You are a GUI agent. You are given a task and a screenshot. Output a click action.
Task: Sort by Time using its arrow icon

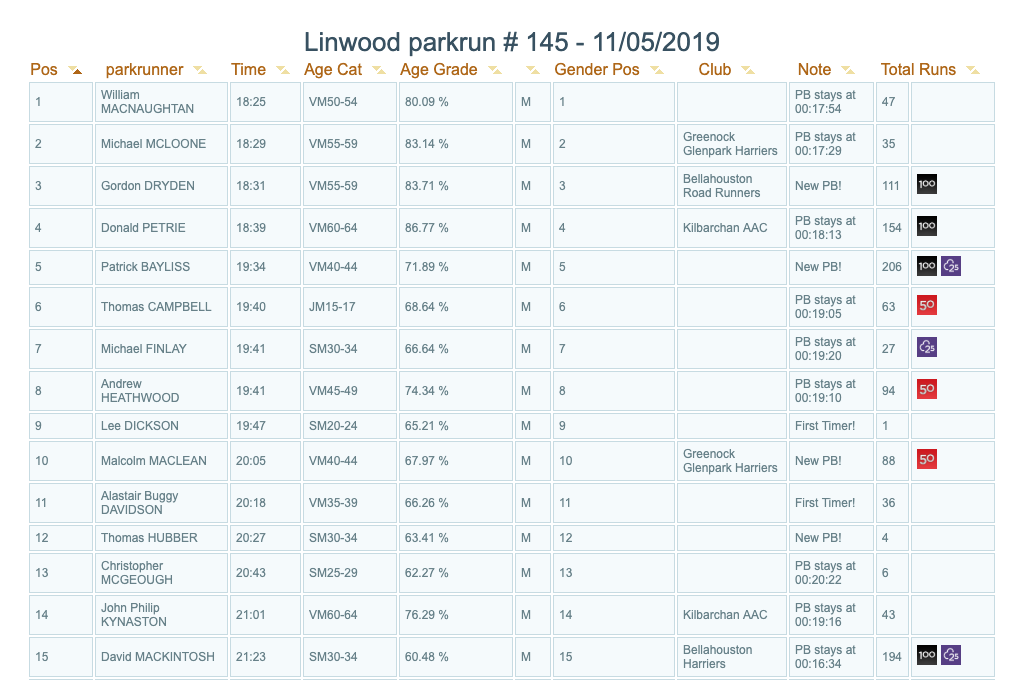click(283, 71)
